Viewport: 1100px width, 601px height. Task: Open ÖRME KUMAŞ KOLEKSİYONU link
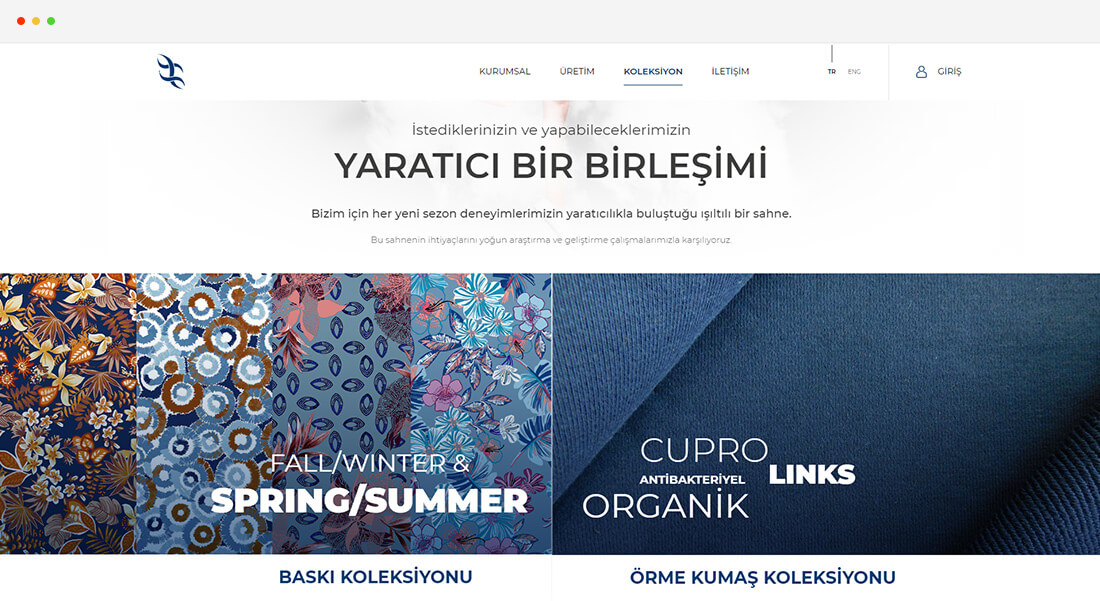point(763,577)
